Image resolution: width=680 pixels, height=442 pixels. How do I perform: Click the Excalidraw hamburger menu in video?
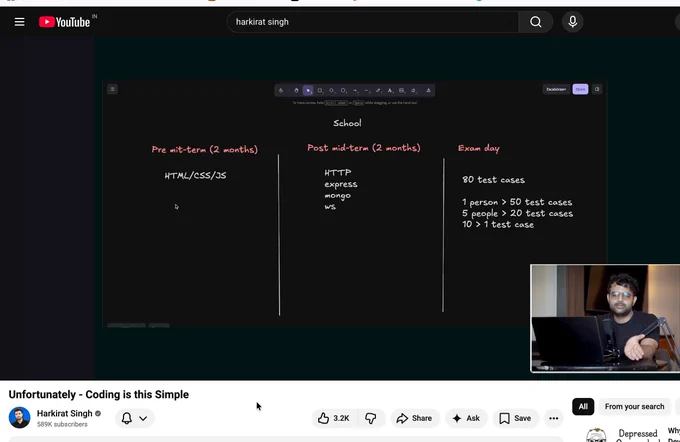click(112, 89)
